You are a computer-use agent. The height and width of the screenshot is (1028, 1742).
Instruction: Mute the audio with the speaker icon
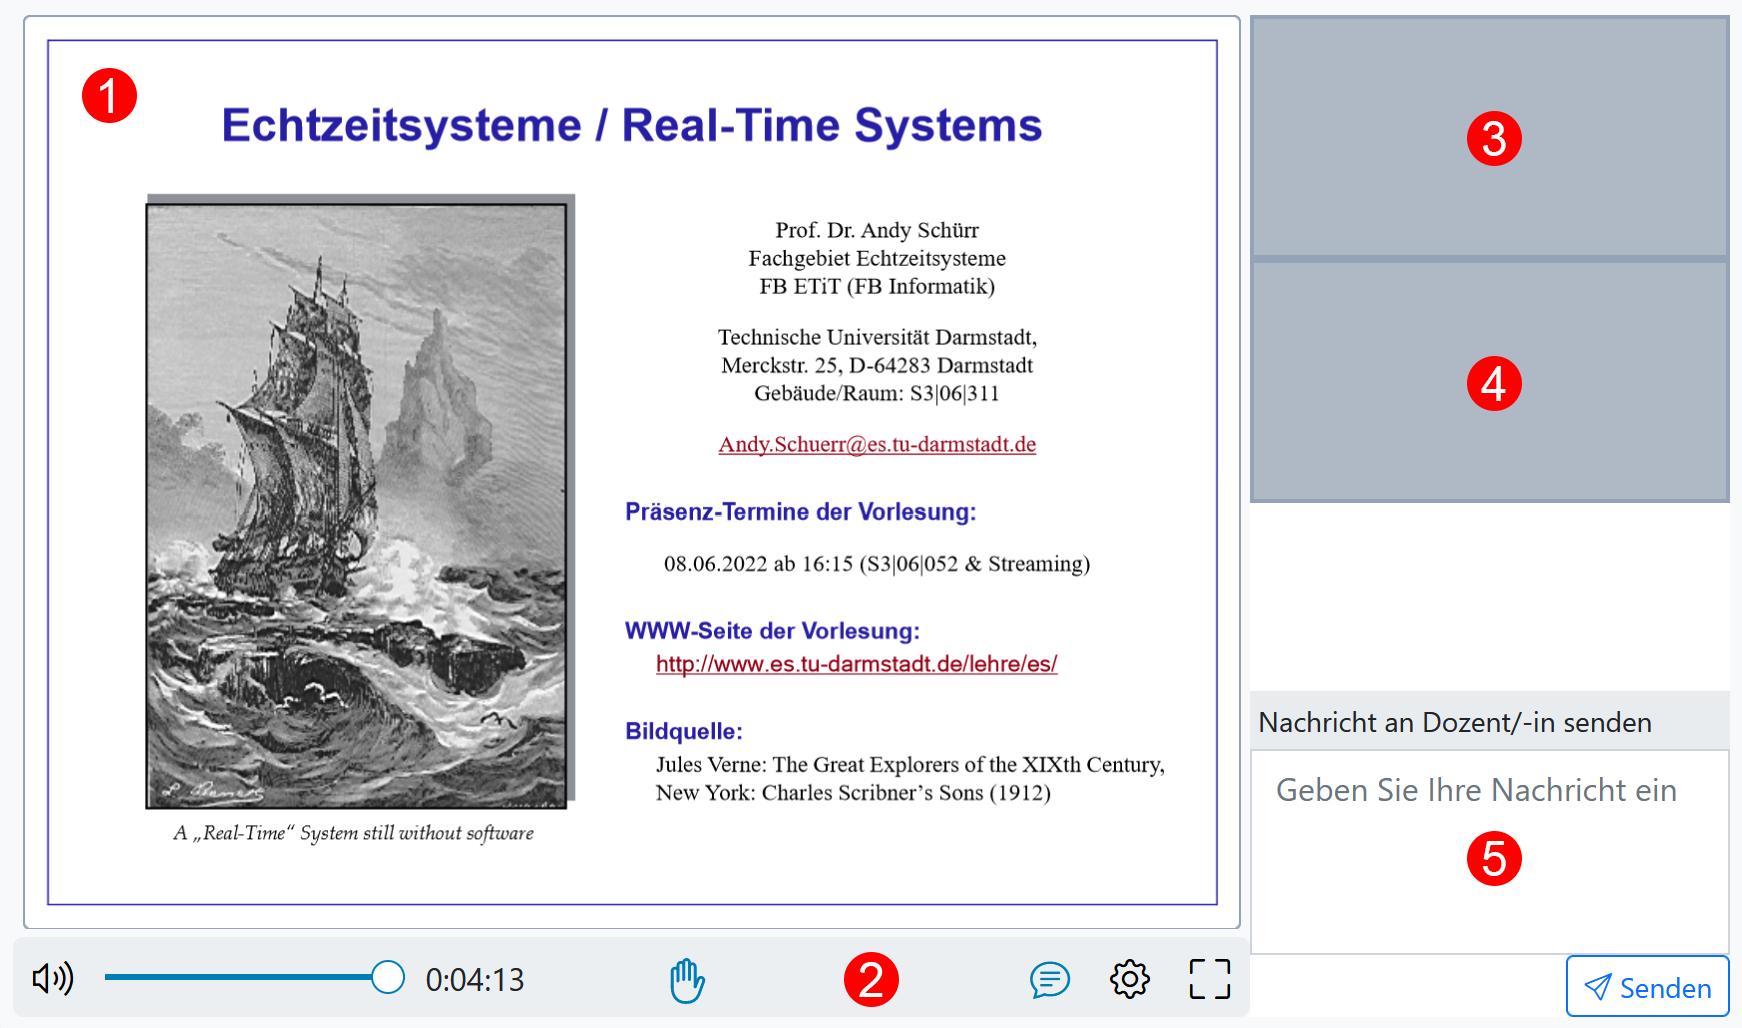pos(53,978)
